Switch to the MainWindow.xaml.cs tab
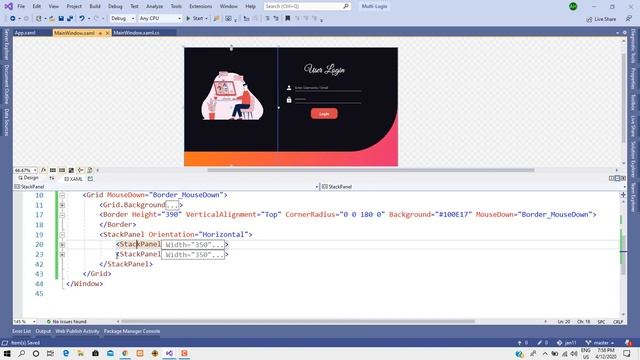This screenshot has width=640, height=360. click(x=136, y=33)
